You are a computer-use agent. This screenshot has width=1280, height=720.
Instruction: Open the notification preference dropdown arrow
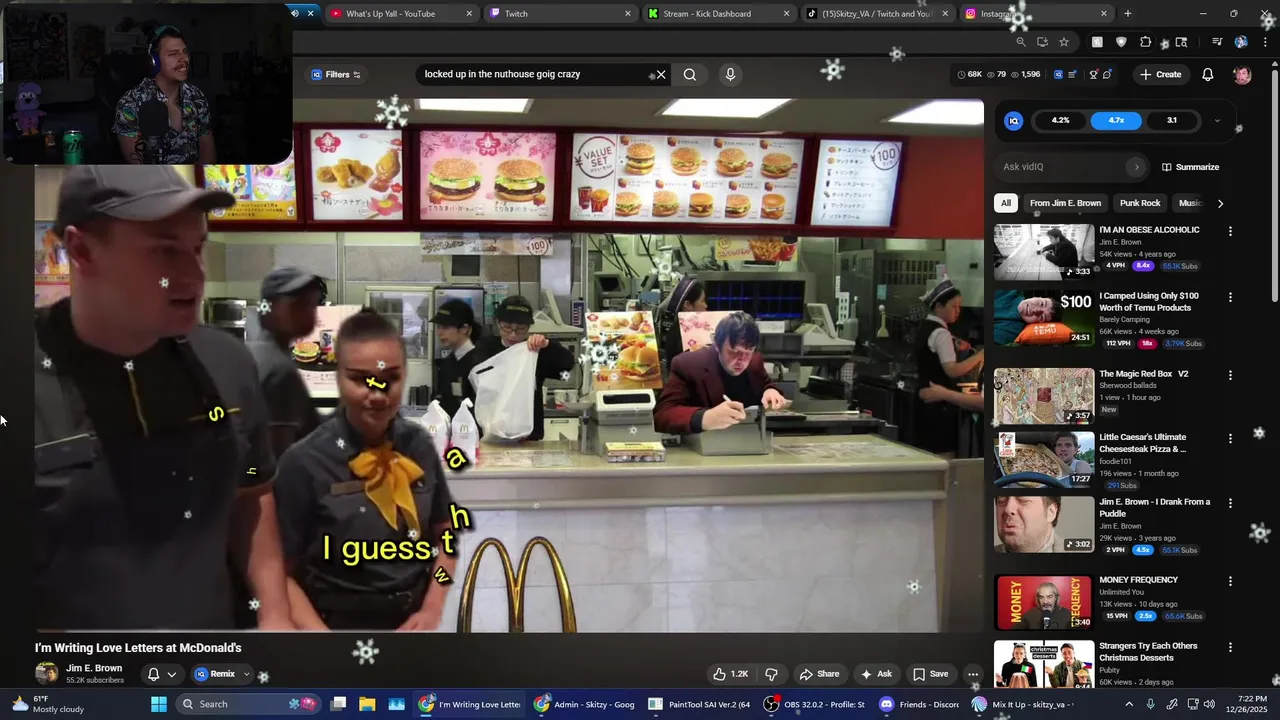(x=172, y=674)
